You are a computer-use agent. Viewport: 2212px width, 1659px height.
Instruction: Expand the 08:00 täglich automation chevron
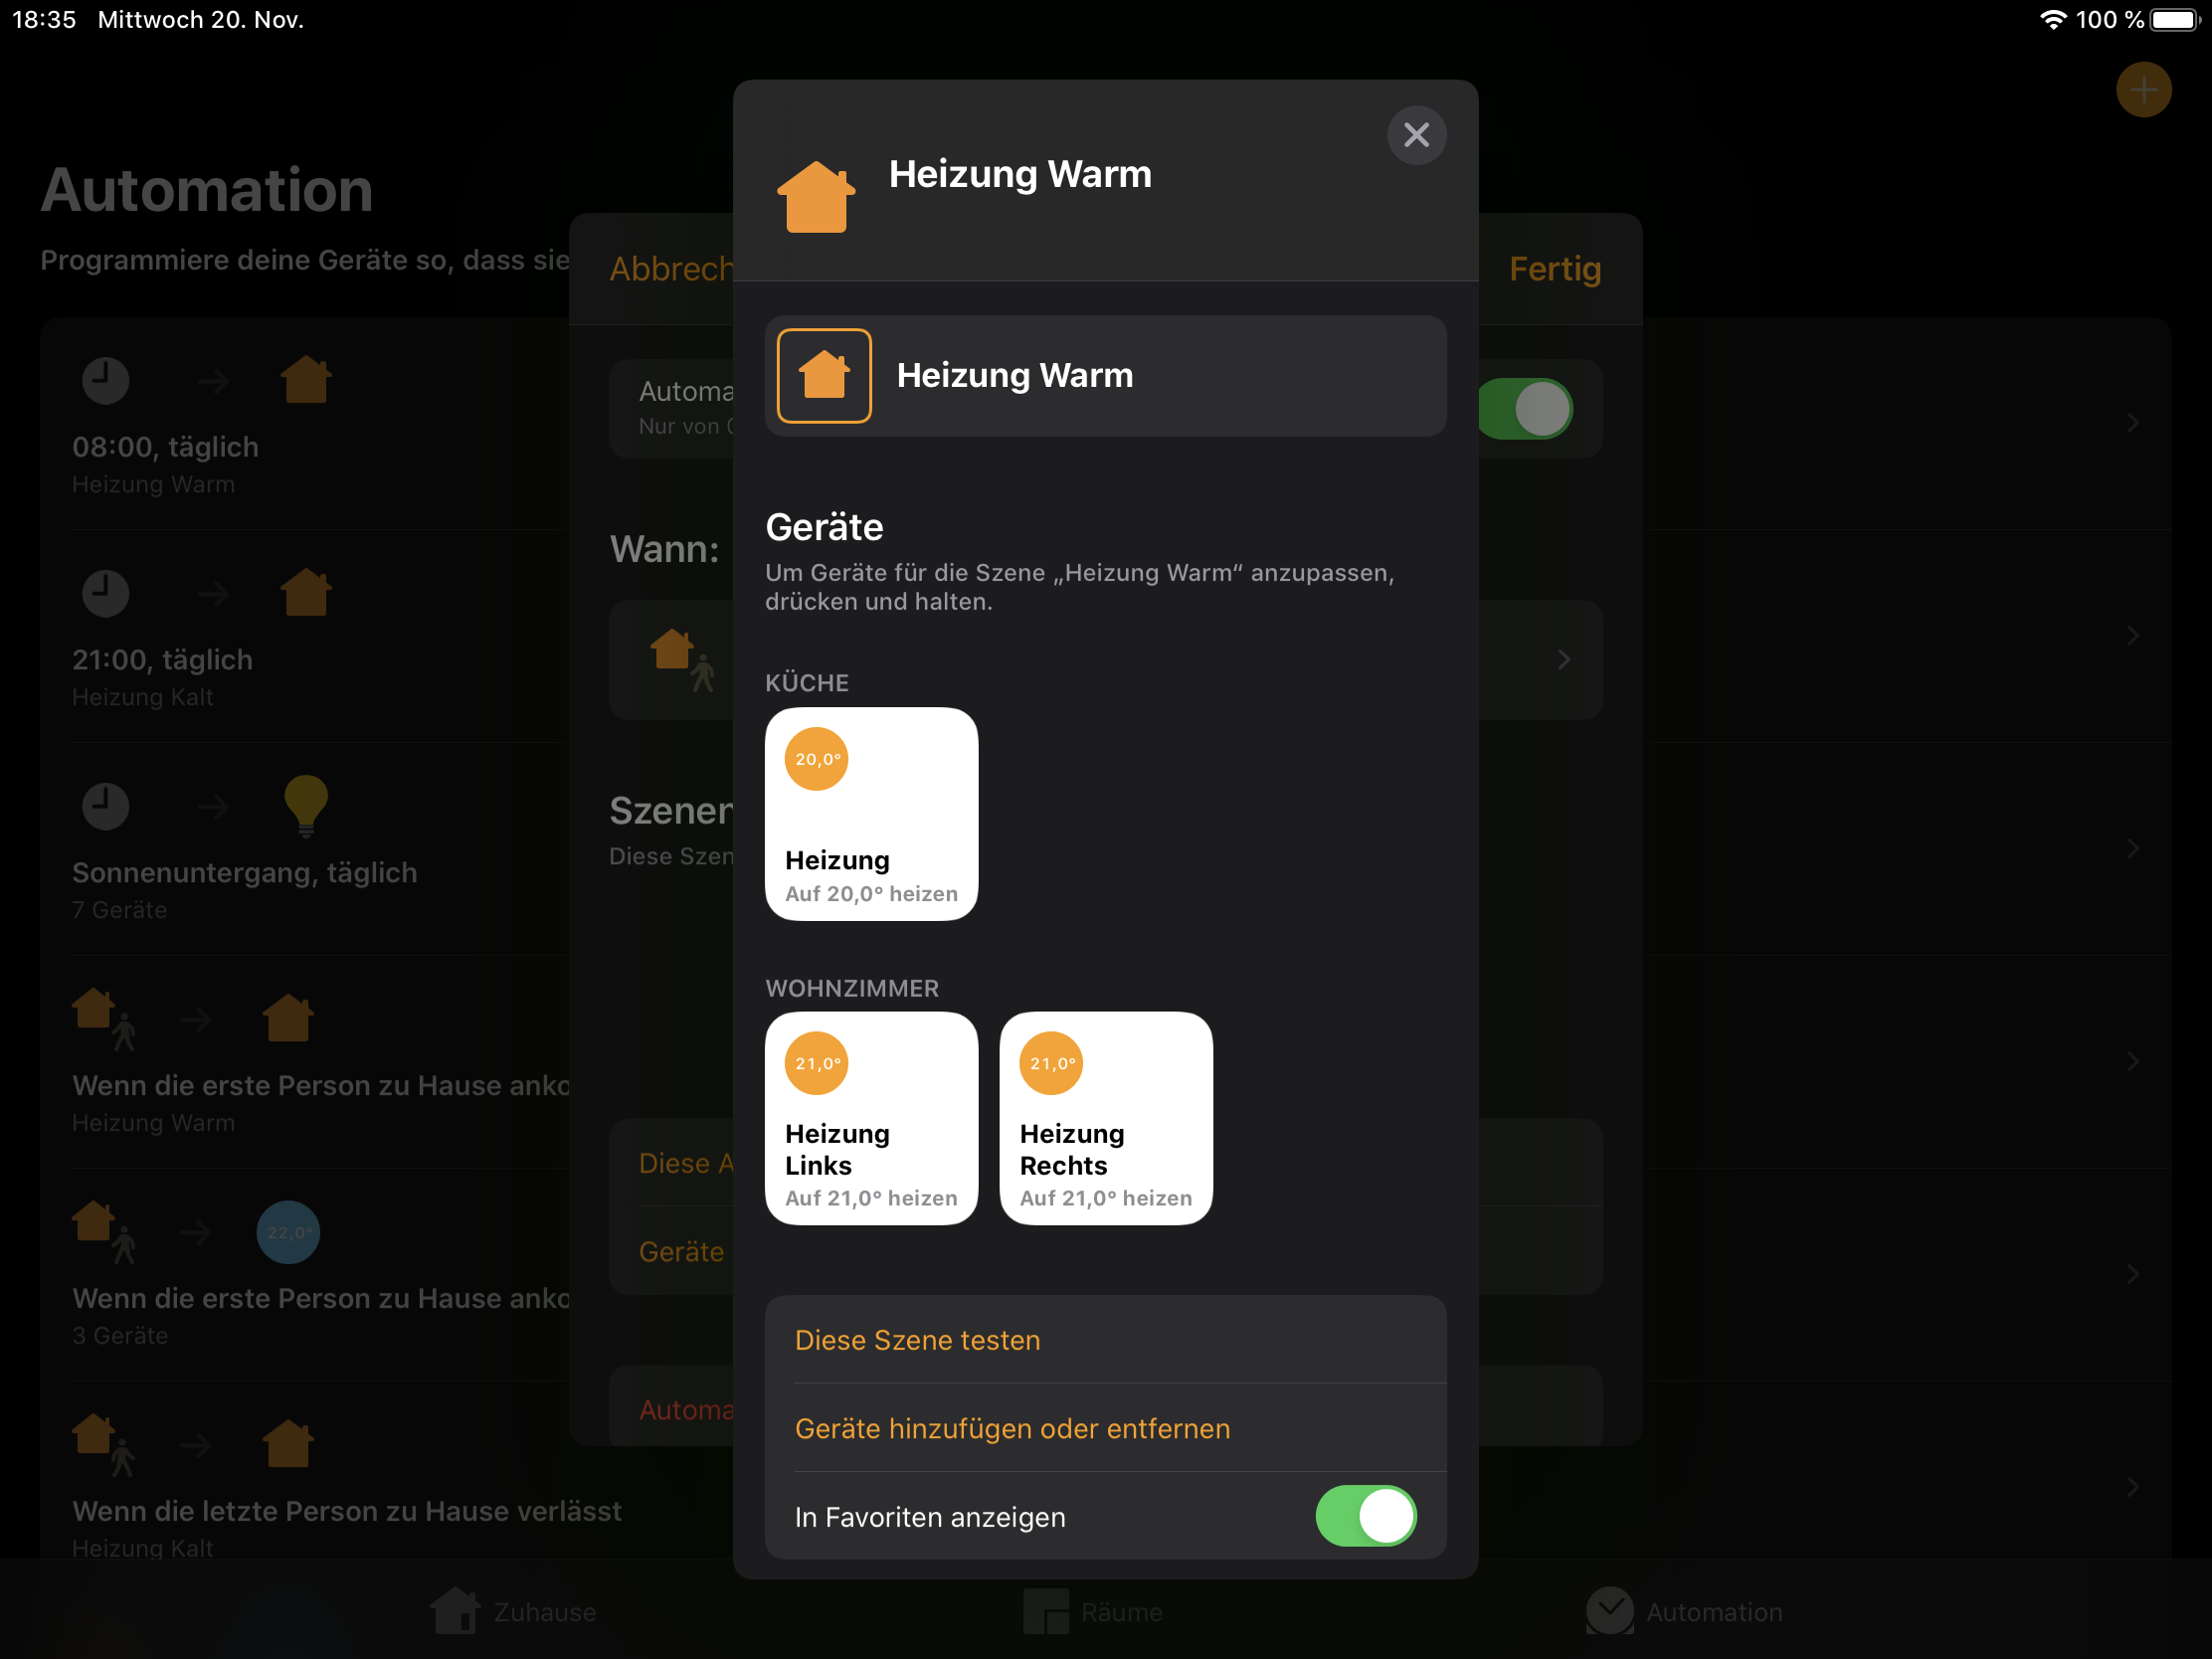tap(2132, 423)
